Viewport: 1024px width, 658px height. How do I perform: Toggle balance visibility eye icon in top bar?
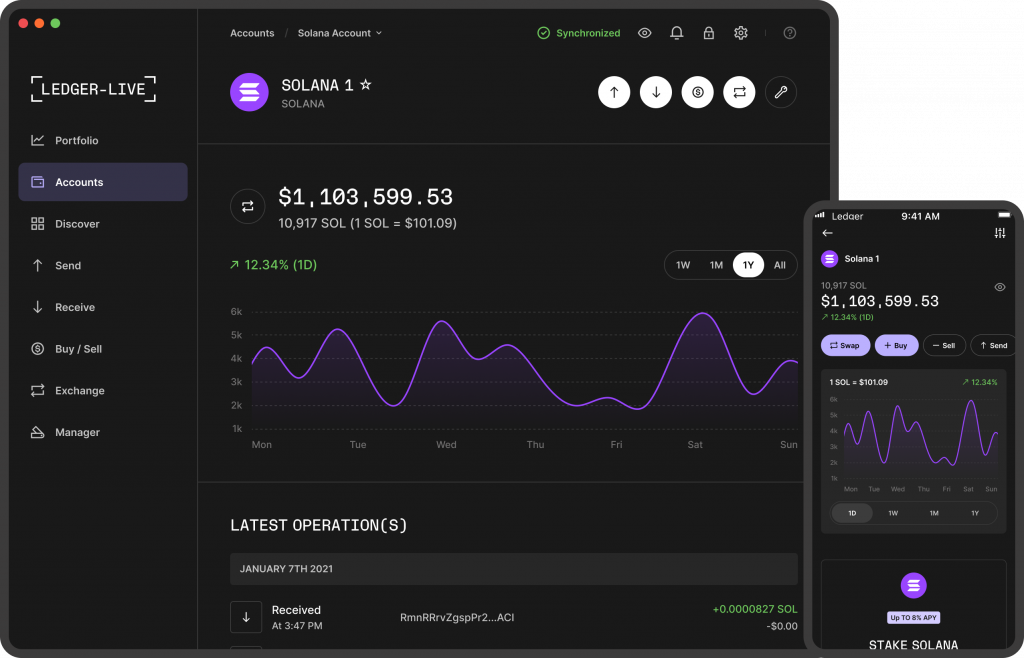coord(645,33)
